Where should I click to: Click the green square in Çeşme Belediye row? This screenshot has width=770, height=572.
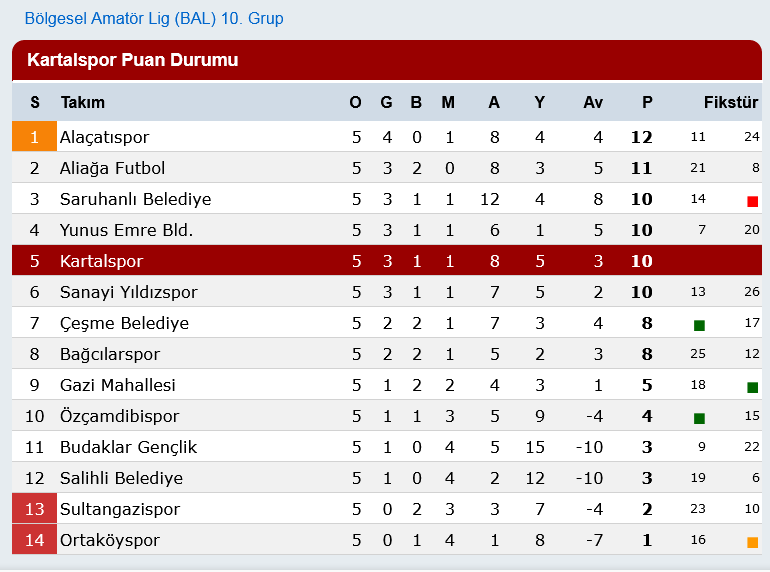pos(699,325)
